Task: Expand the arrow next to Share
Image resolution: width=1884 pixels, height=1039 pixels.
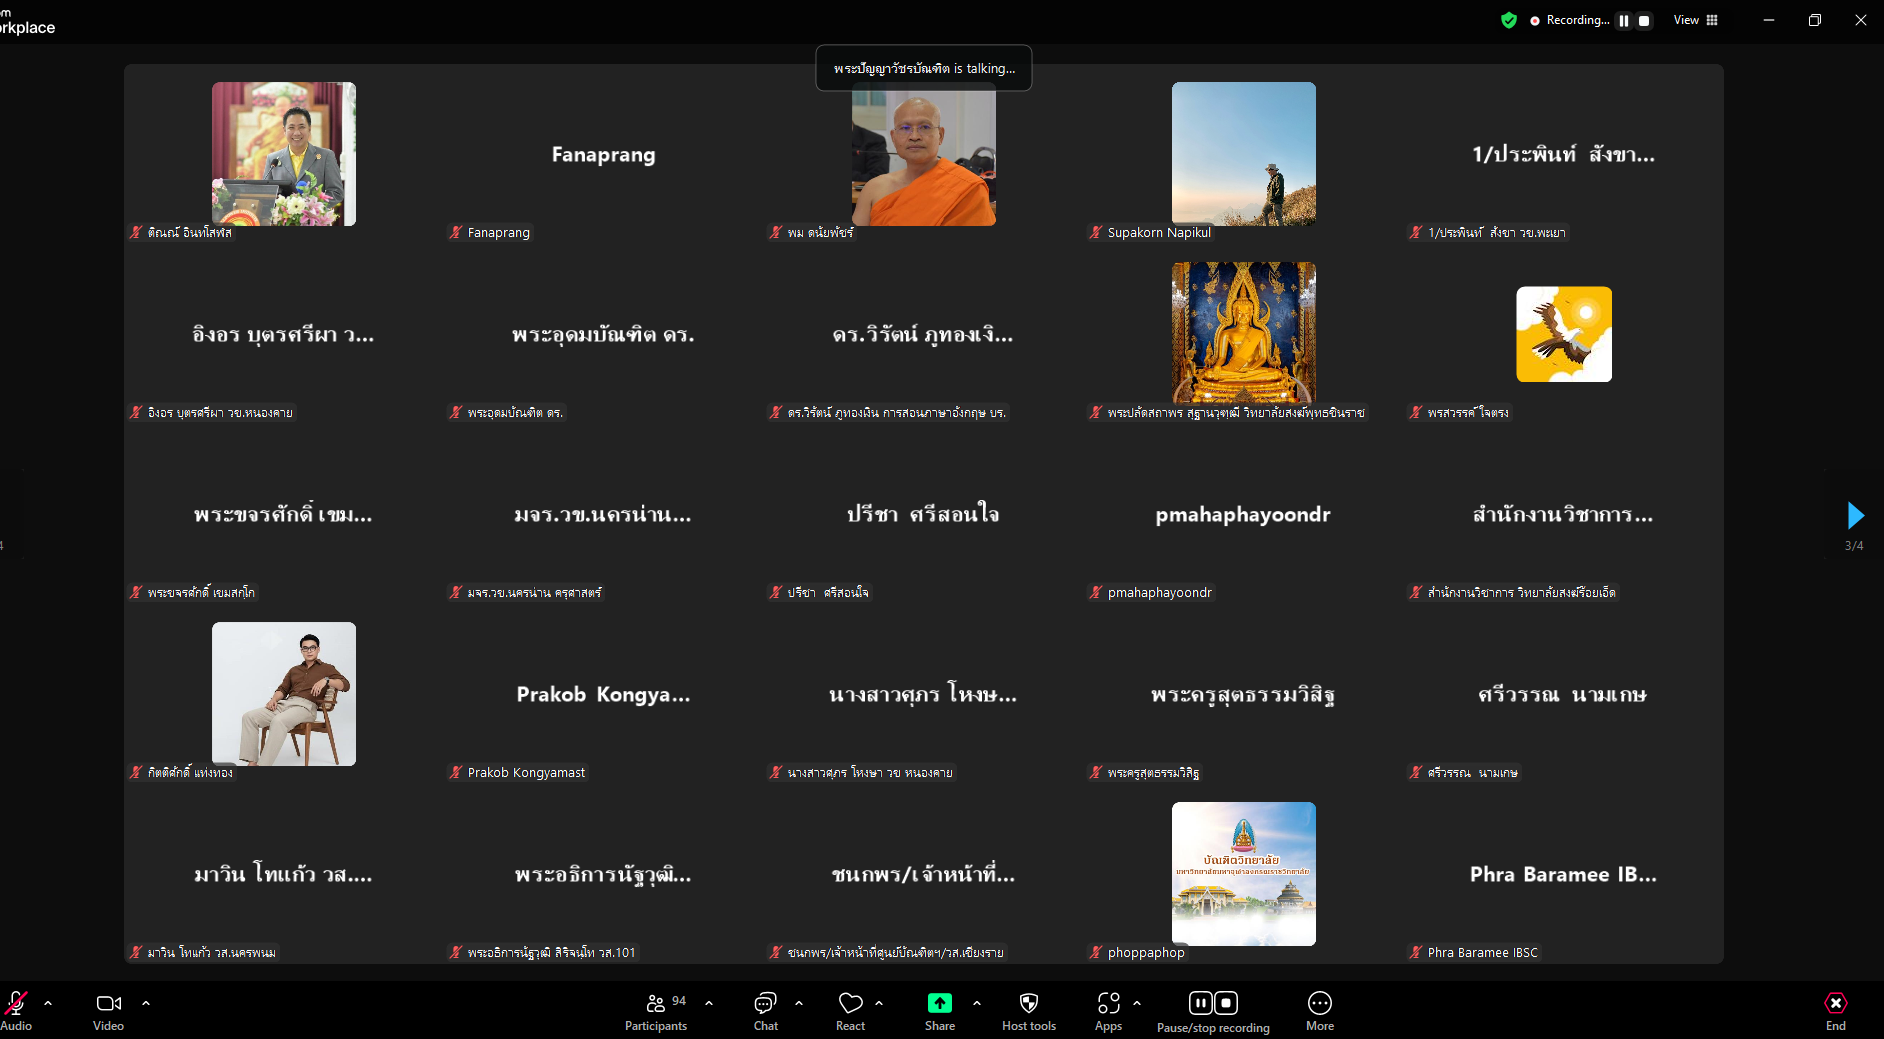Action: click(x=977, y=1002)
